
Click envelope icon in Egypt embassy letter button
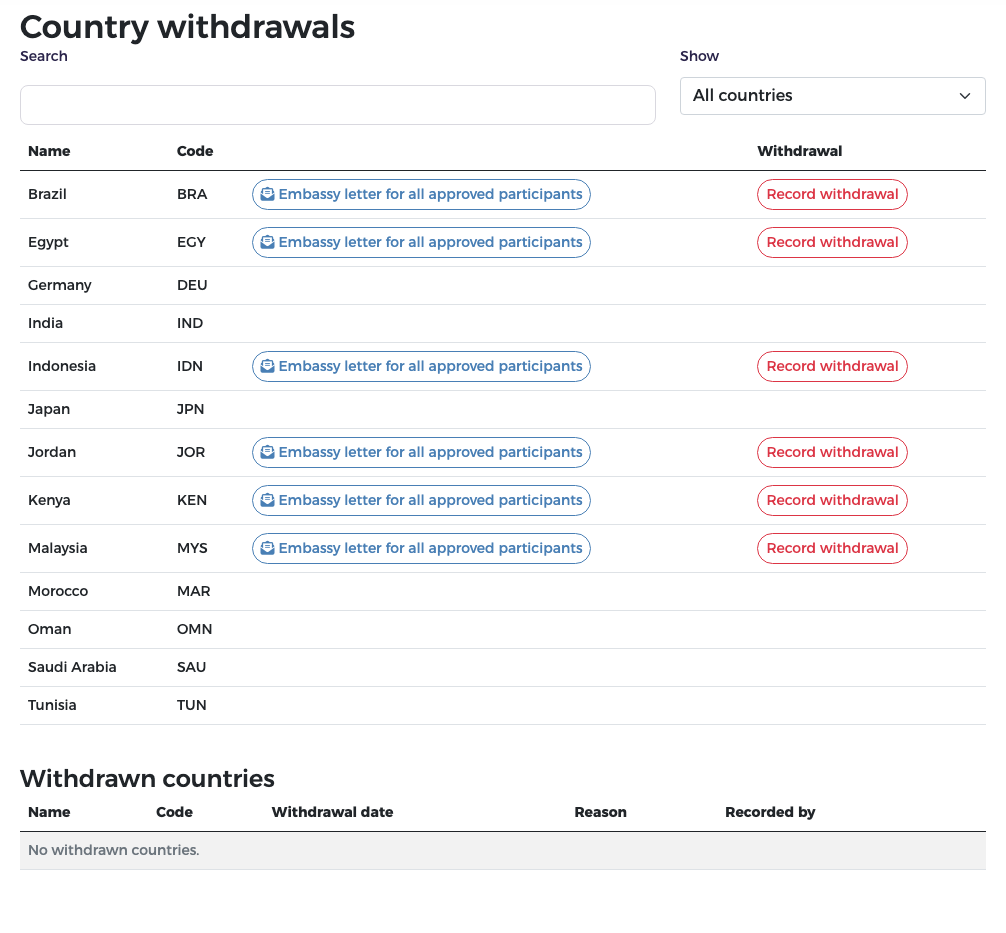268,243
